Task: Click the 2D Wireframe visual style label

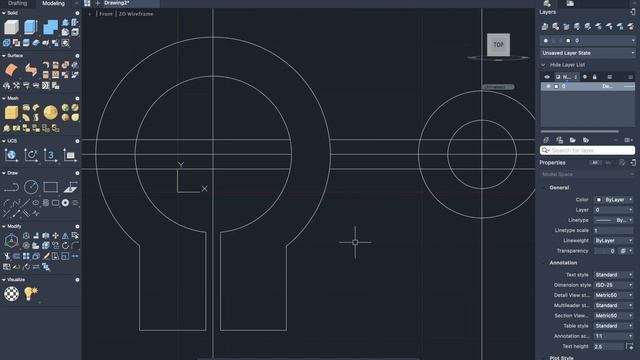Action: coord(136,14)
